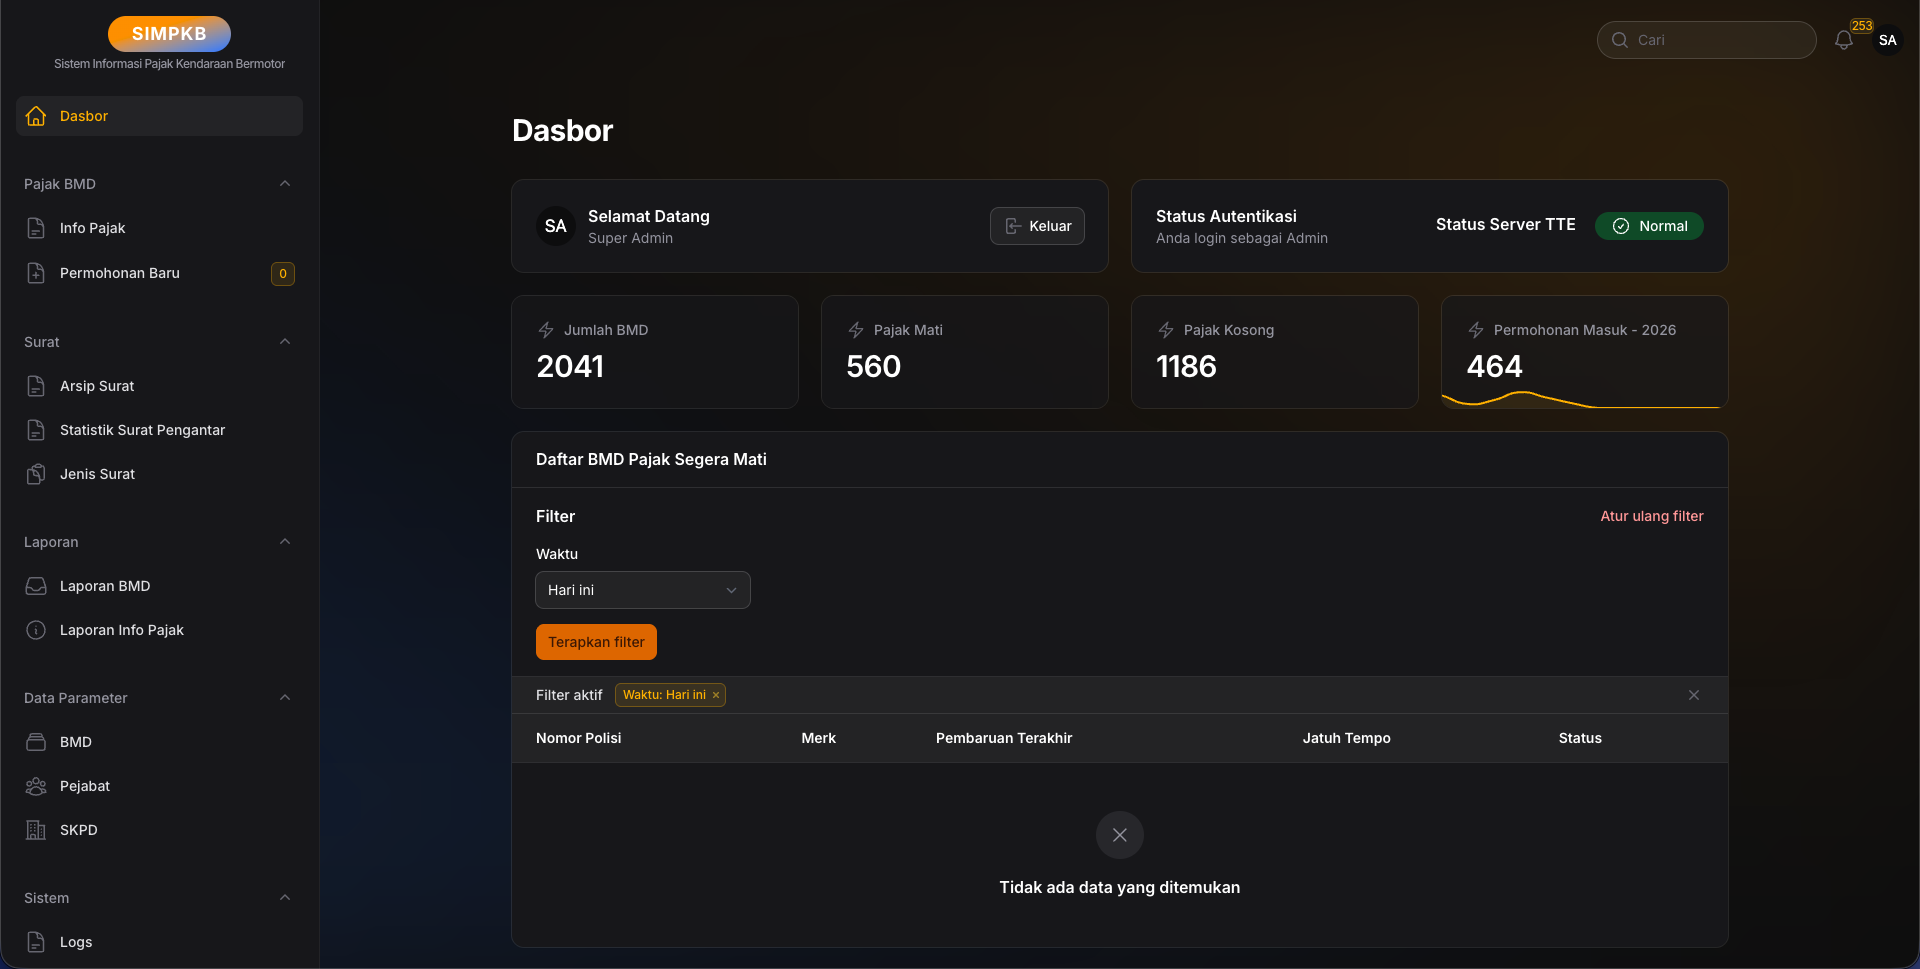Click the Pajak Mati value 560
The image size is (1920, 969).
tap(874, 367)
